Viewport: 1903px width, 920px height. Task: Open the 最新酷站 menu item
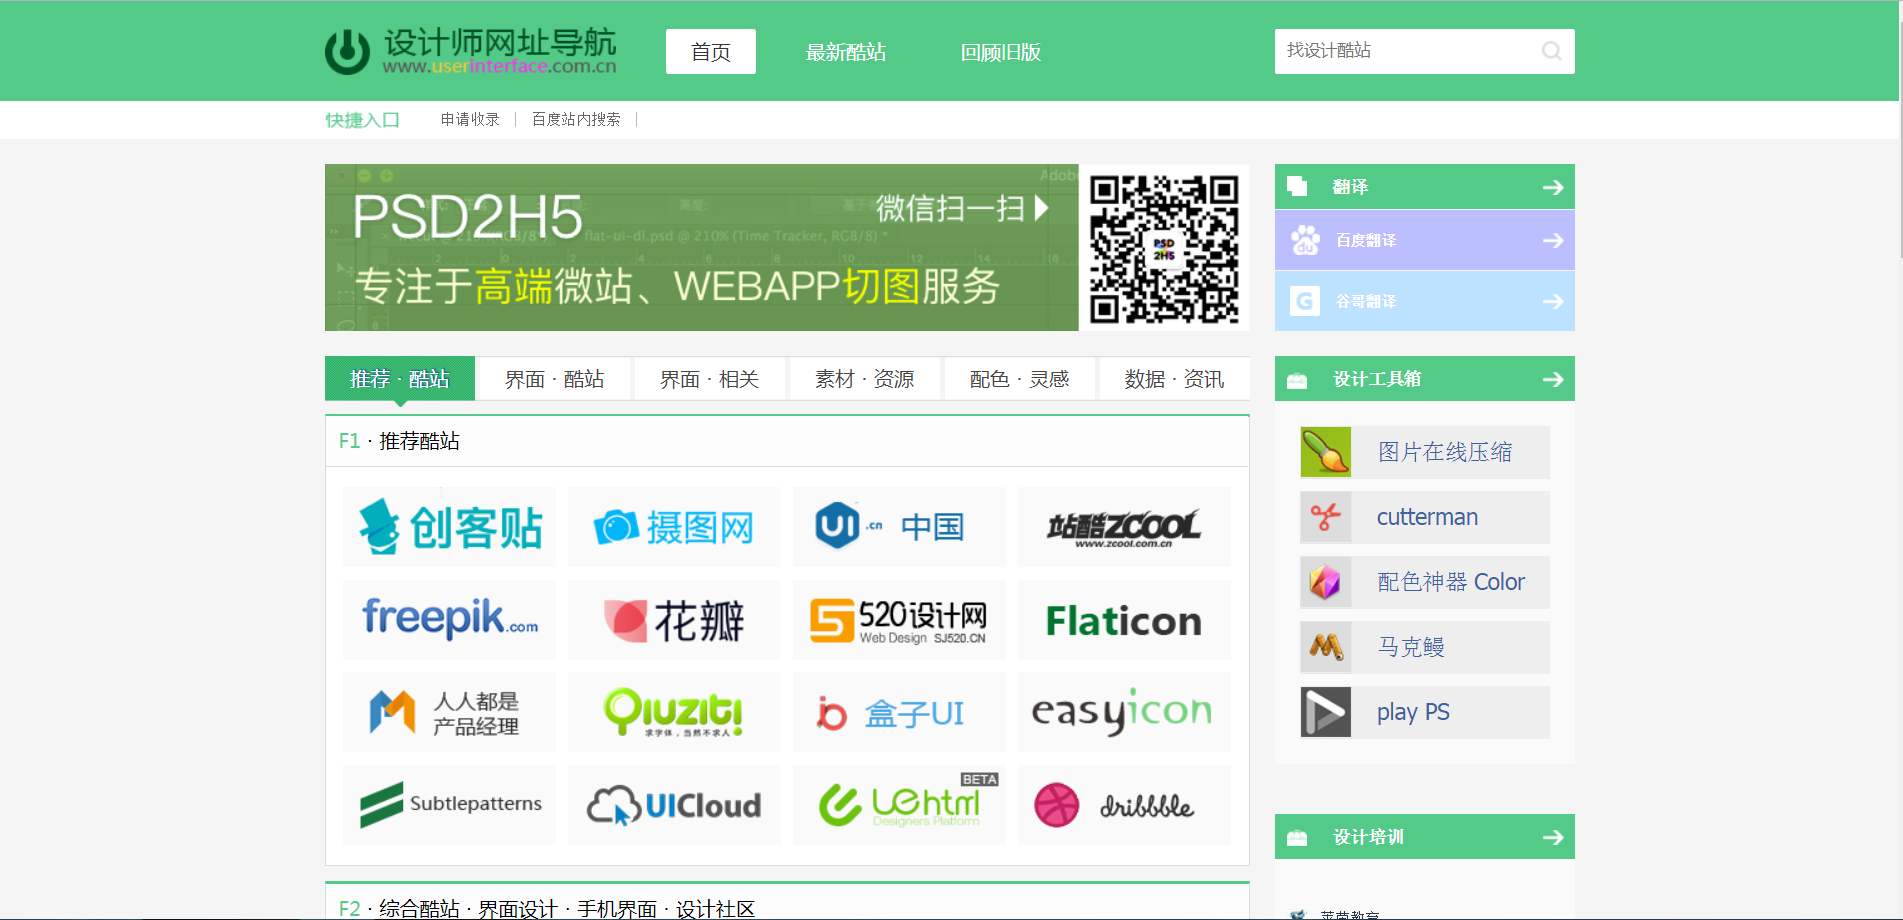coord(845,52)
